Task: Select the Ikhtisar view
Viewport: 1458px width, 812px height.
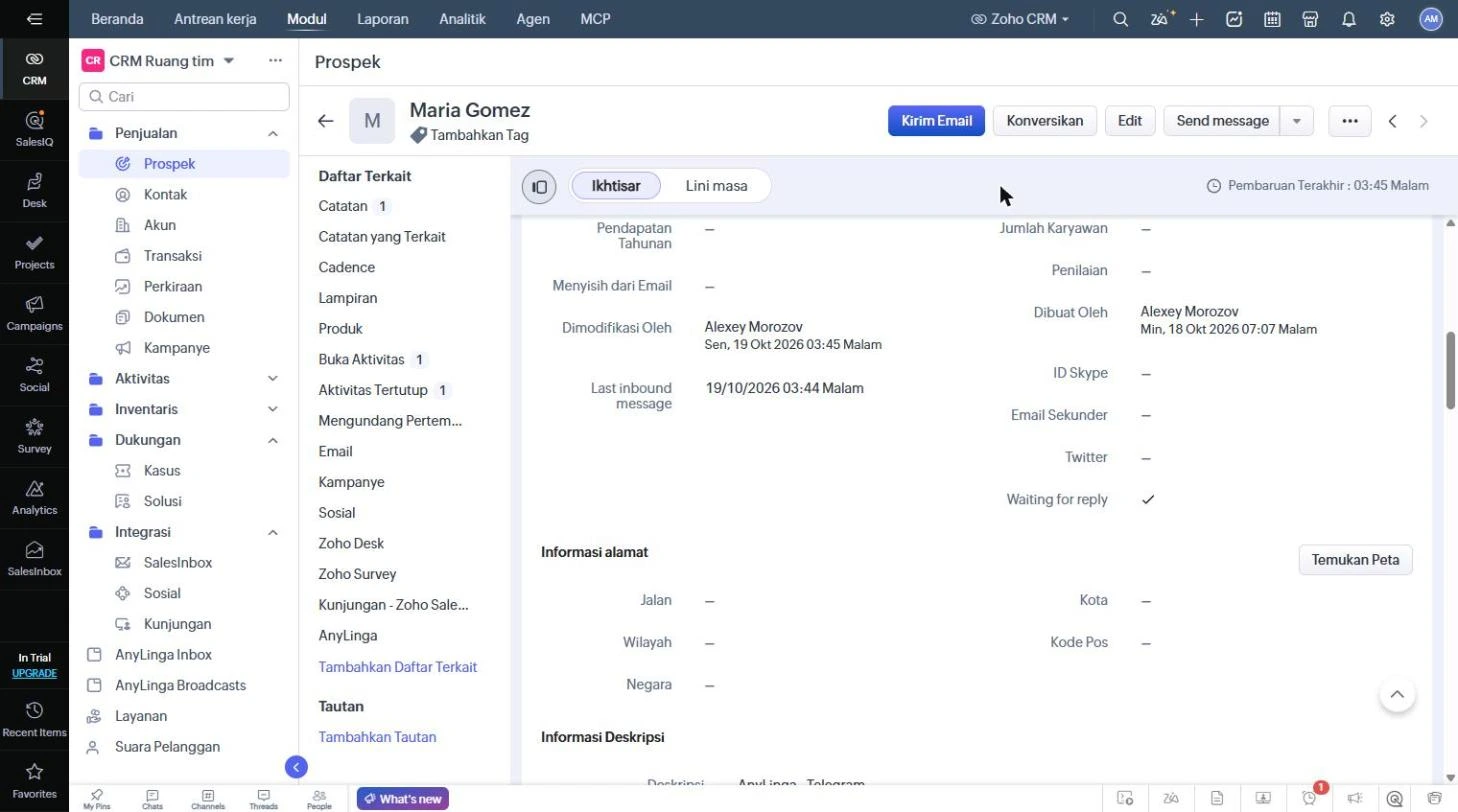Action: (616, 186)
